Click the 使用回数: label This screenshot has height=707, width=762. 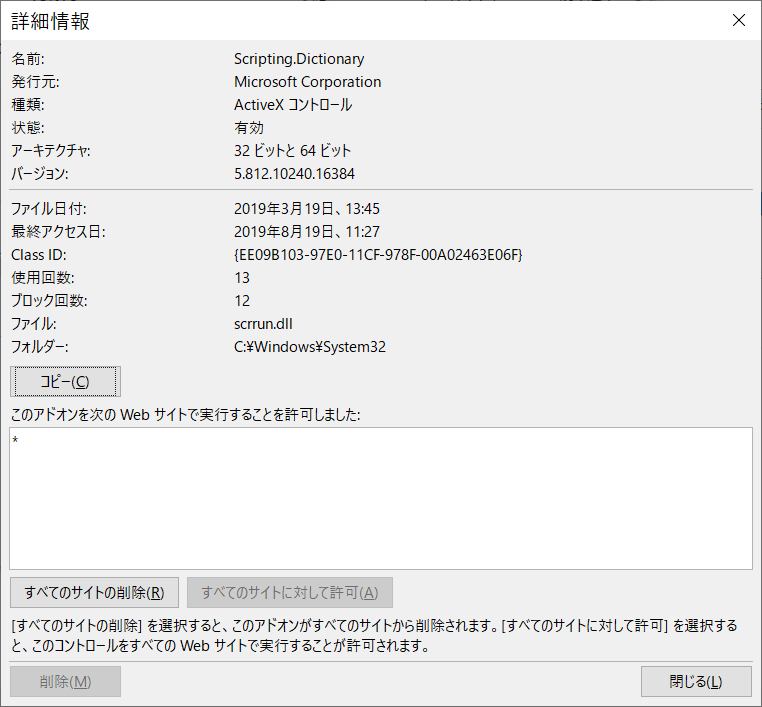[x=43, y=277]
